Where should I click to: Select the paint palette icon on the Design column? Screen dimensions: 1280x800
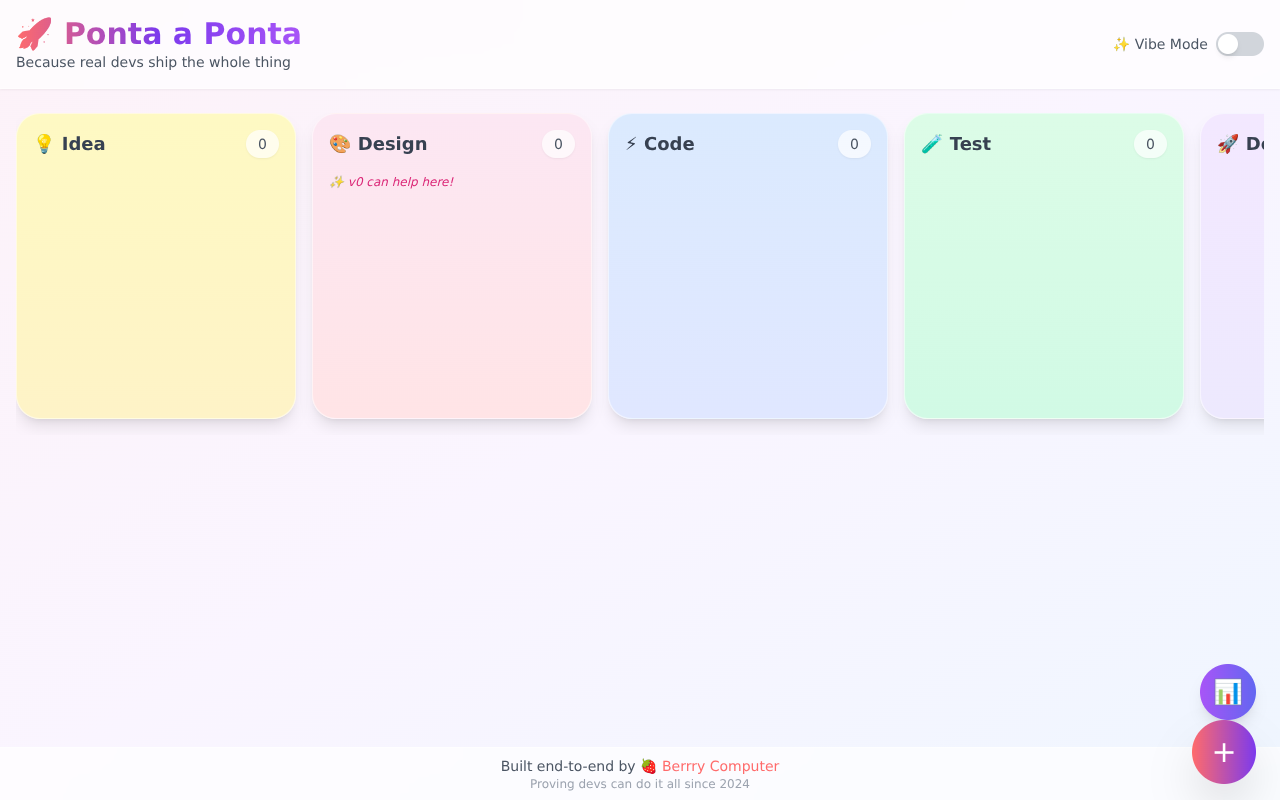tap(339, 143)
